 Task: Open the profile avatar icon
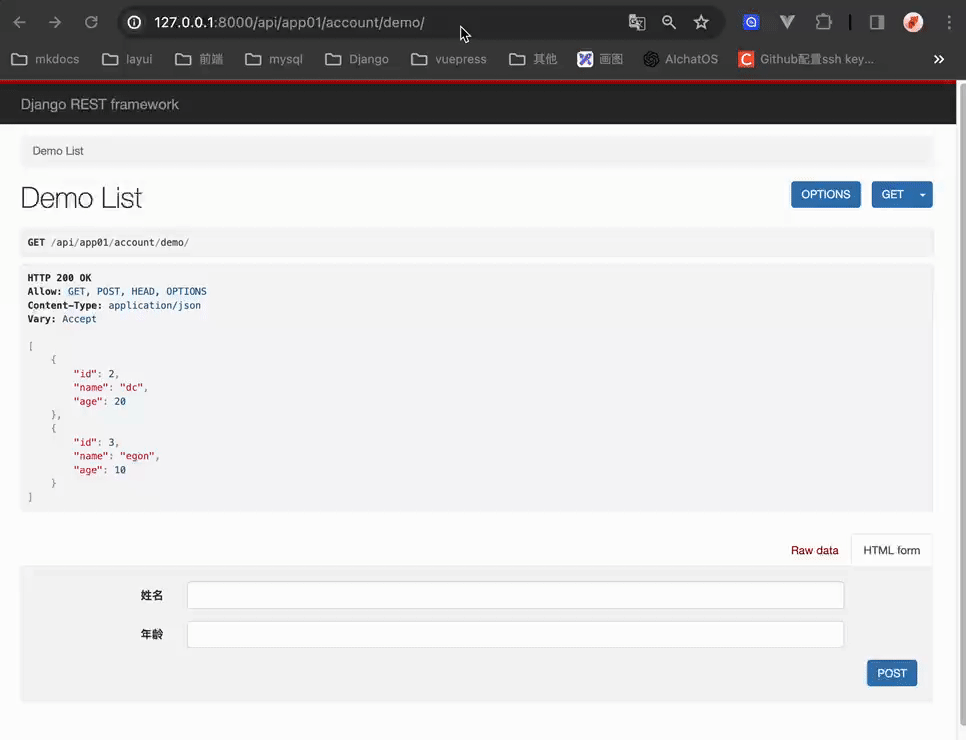pyautogui.click(x=913, y=22)
